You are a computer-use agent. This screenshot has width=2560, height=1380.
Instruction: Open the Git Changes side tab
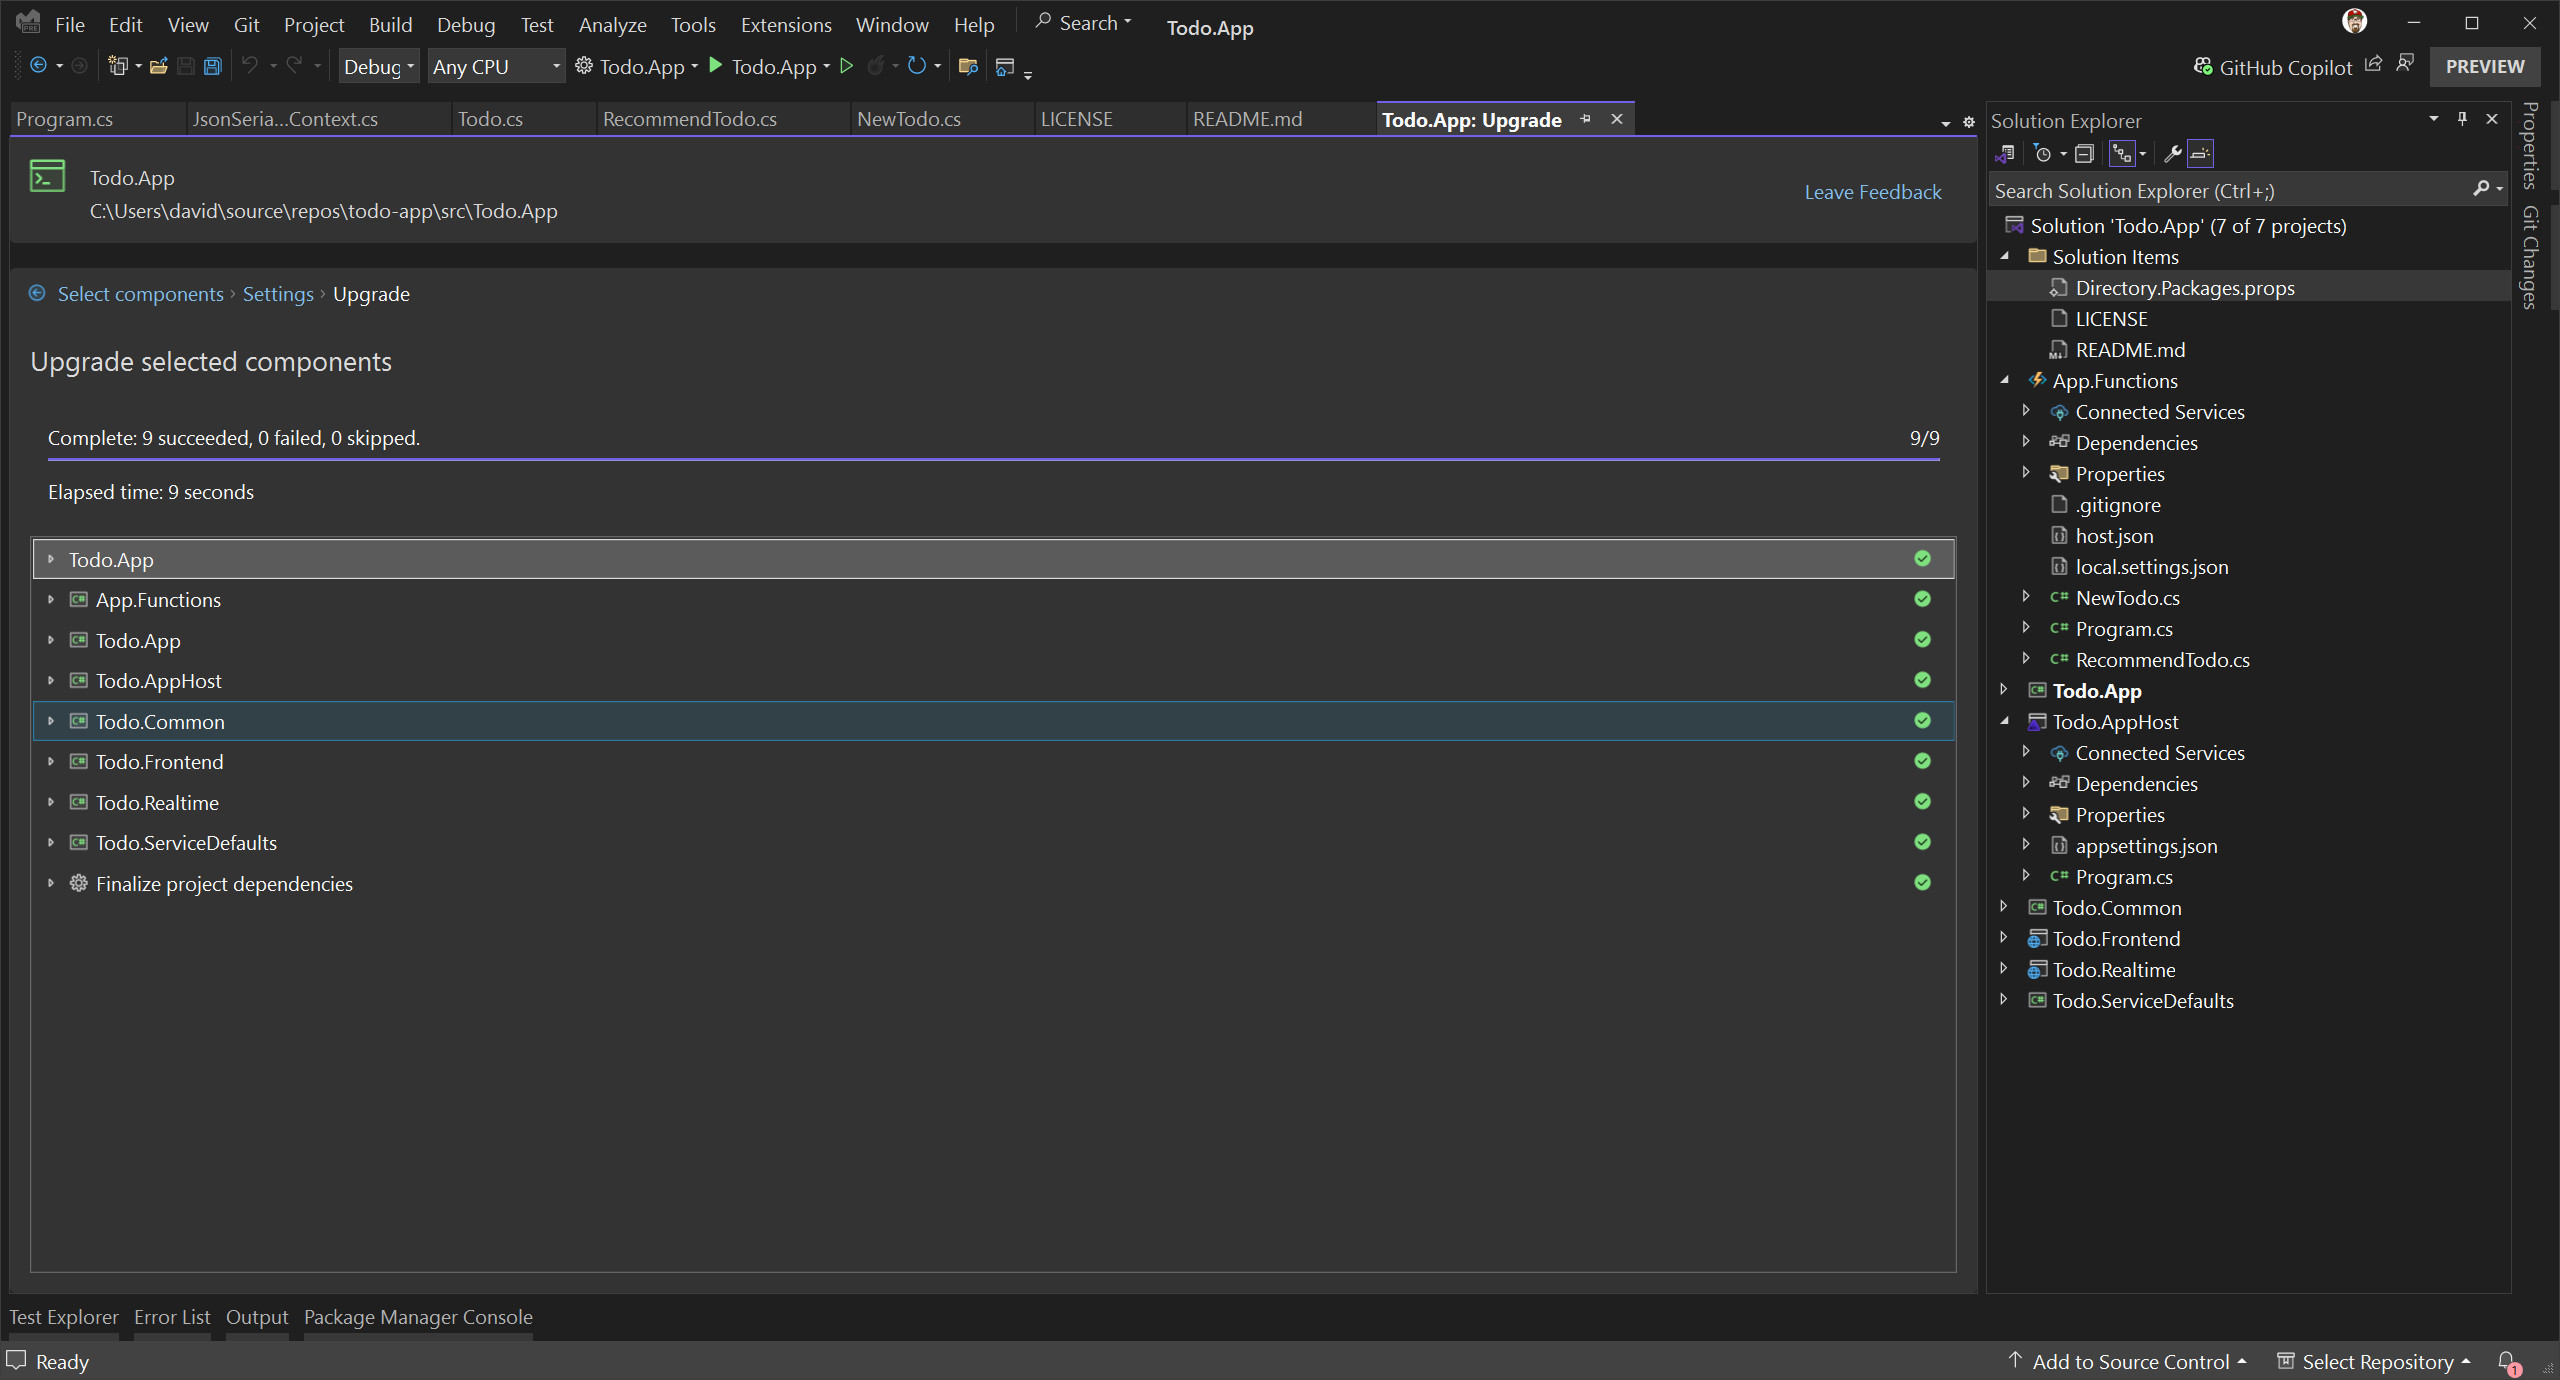point(2530,257)
